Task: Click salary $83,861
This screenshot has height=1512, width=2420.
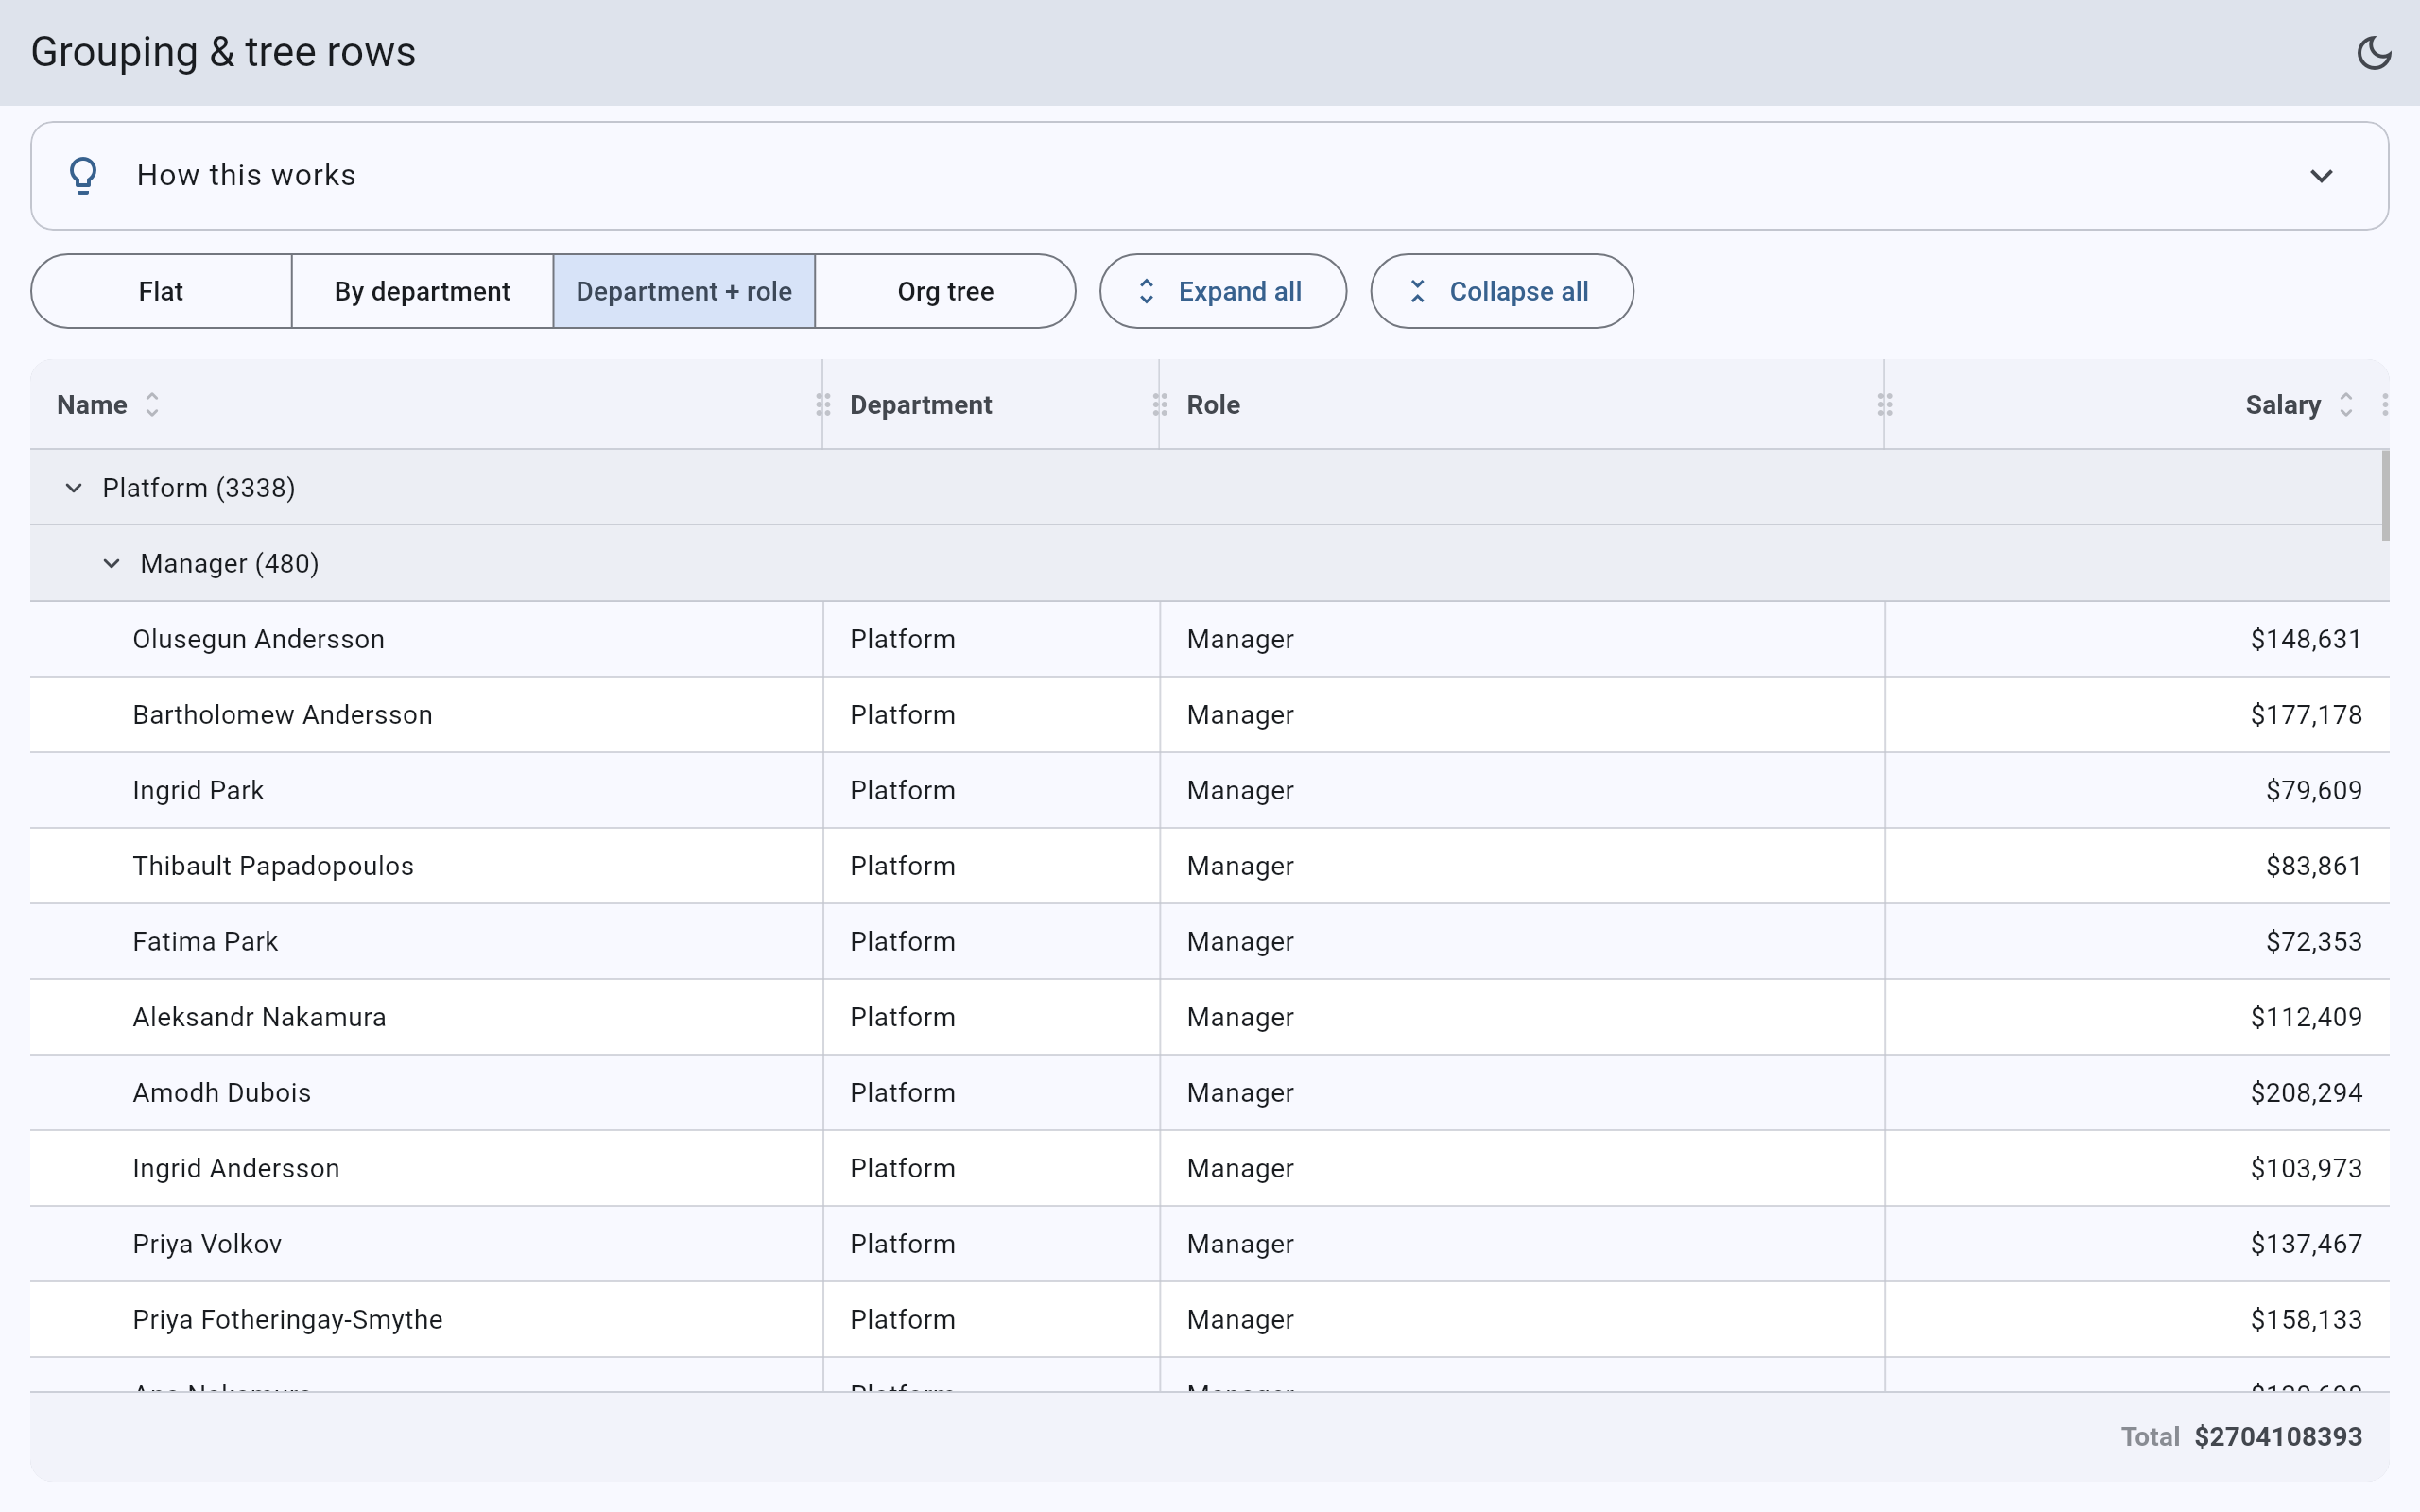Action: click(x=2314, y=866)
